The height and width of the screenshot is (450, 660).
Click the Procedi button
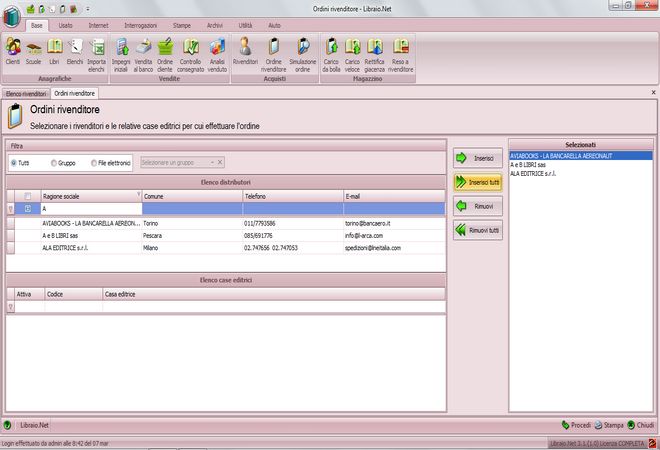pos(576,425)
